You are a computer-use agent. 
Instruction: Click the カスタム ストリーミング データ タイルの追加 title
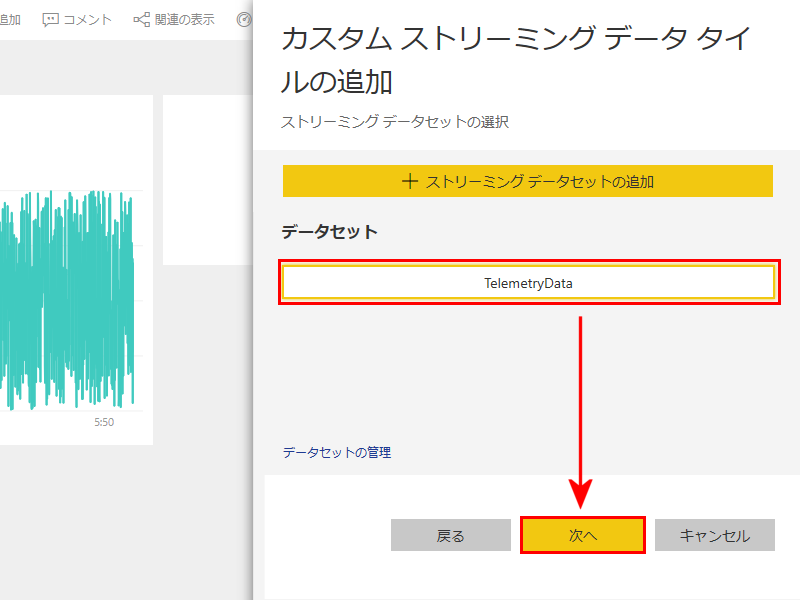click(515, 60)
